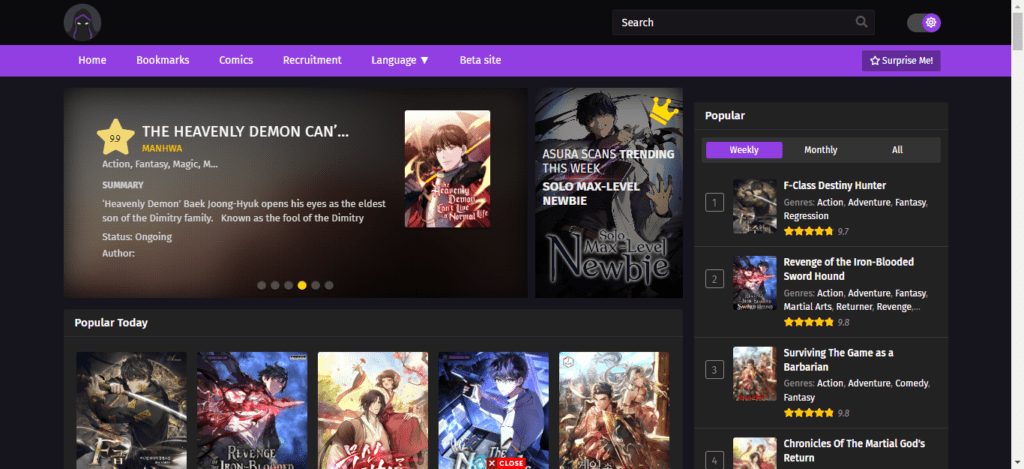This screenshot has height=469, width=1024.
Task: Click F-Class Destiny Hunter sidebar thumbnail
Action: [x=754, y=206]
